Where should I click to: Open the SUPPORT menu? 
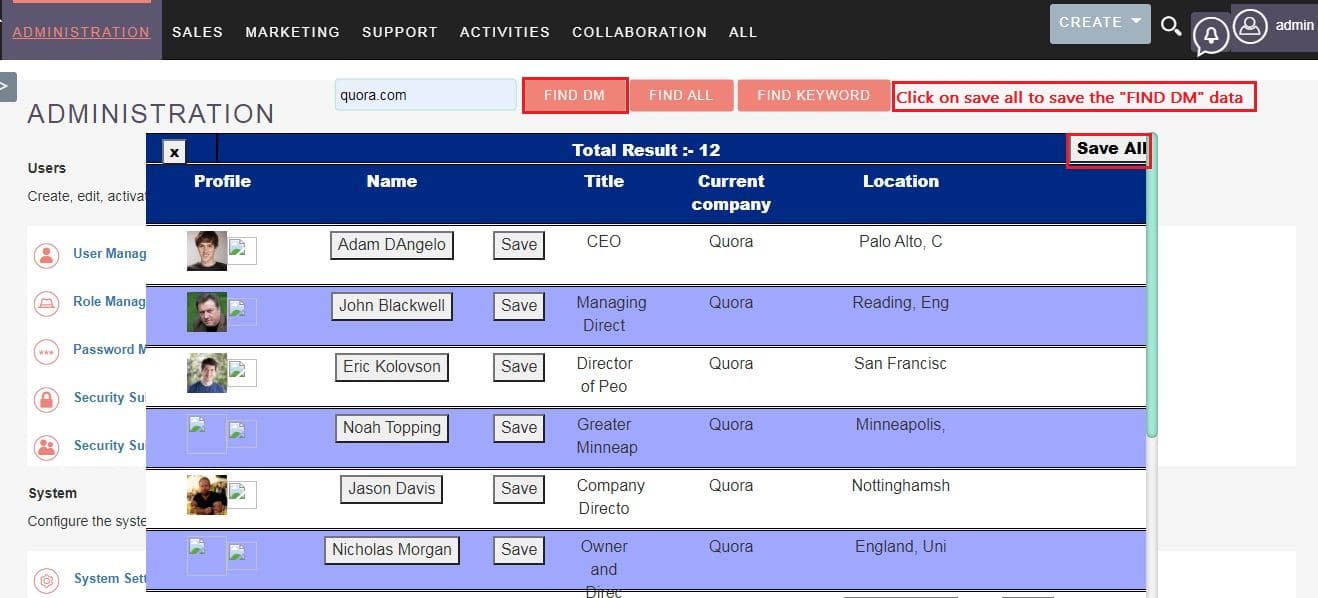point(399,32)
